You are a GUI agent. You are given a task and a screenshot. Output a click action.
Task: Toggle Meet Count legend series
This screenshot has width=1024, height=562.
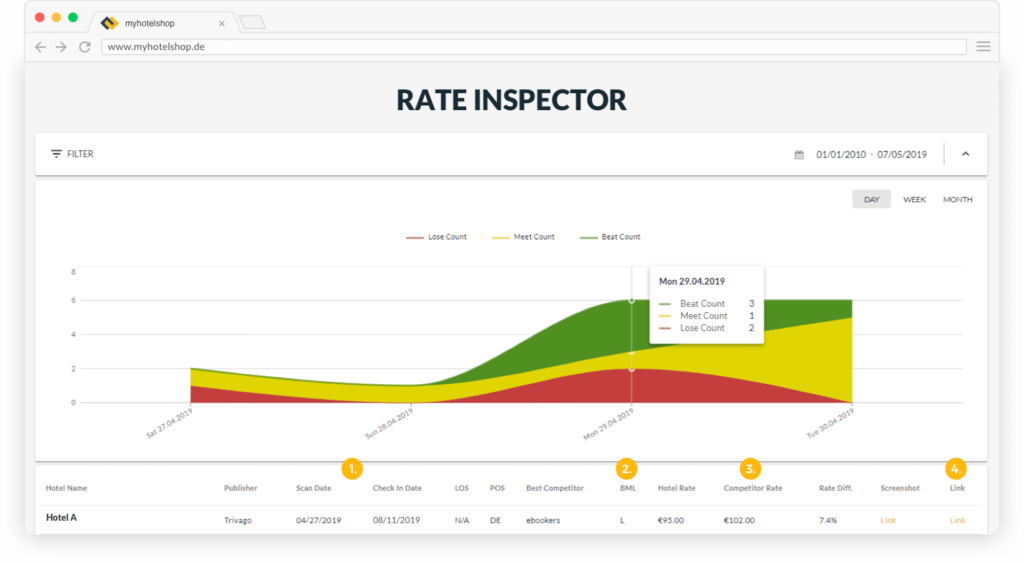click(524, 237)
